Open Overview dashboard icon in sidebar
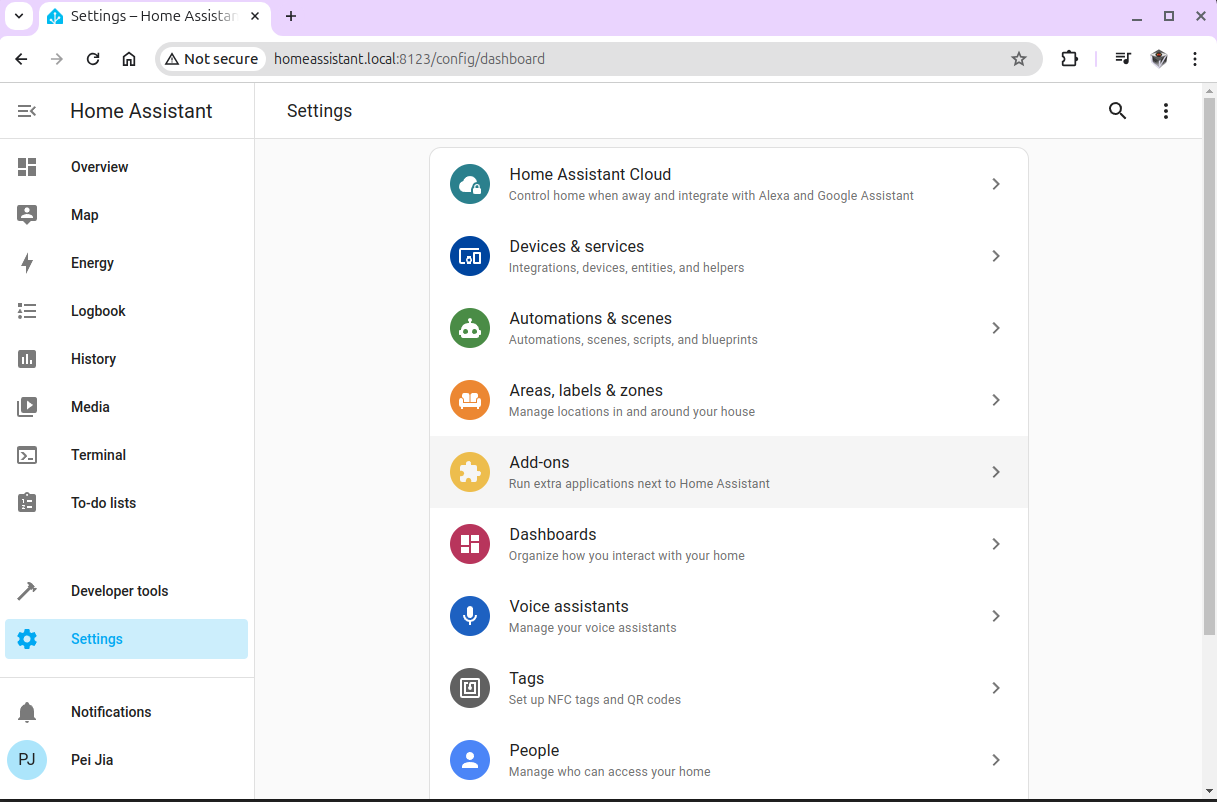The image size is (1217, 802). pos(27,167)
